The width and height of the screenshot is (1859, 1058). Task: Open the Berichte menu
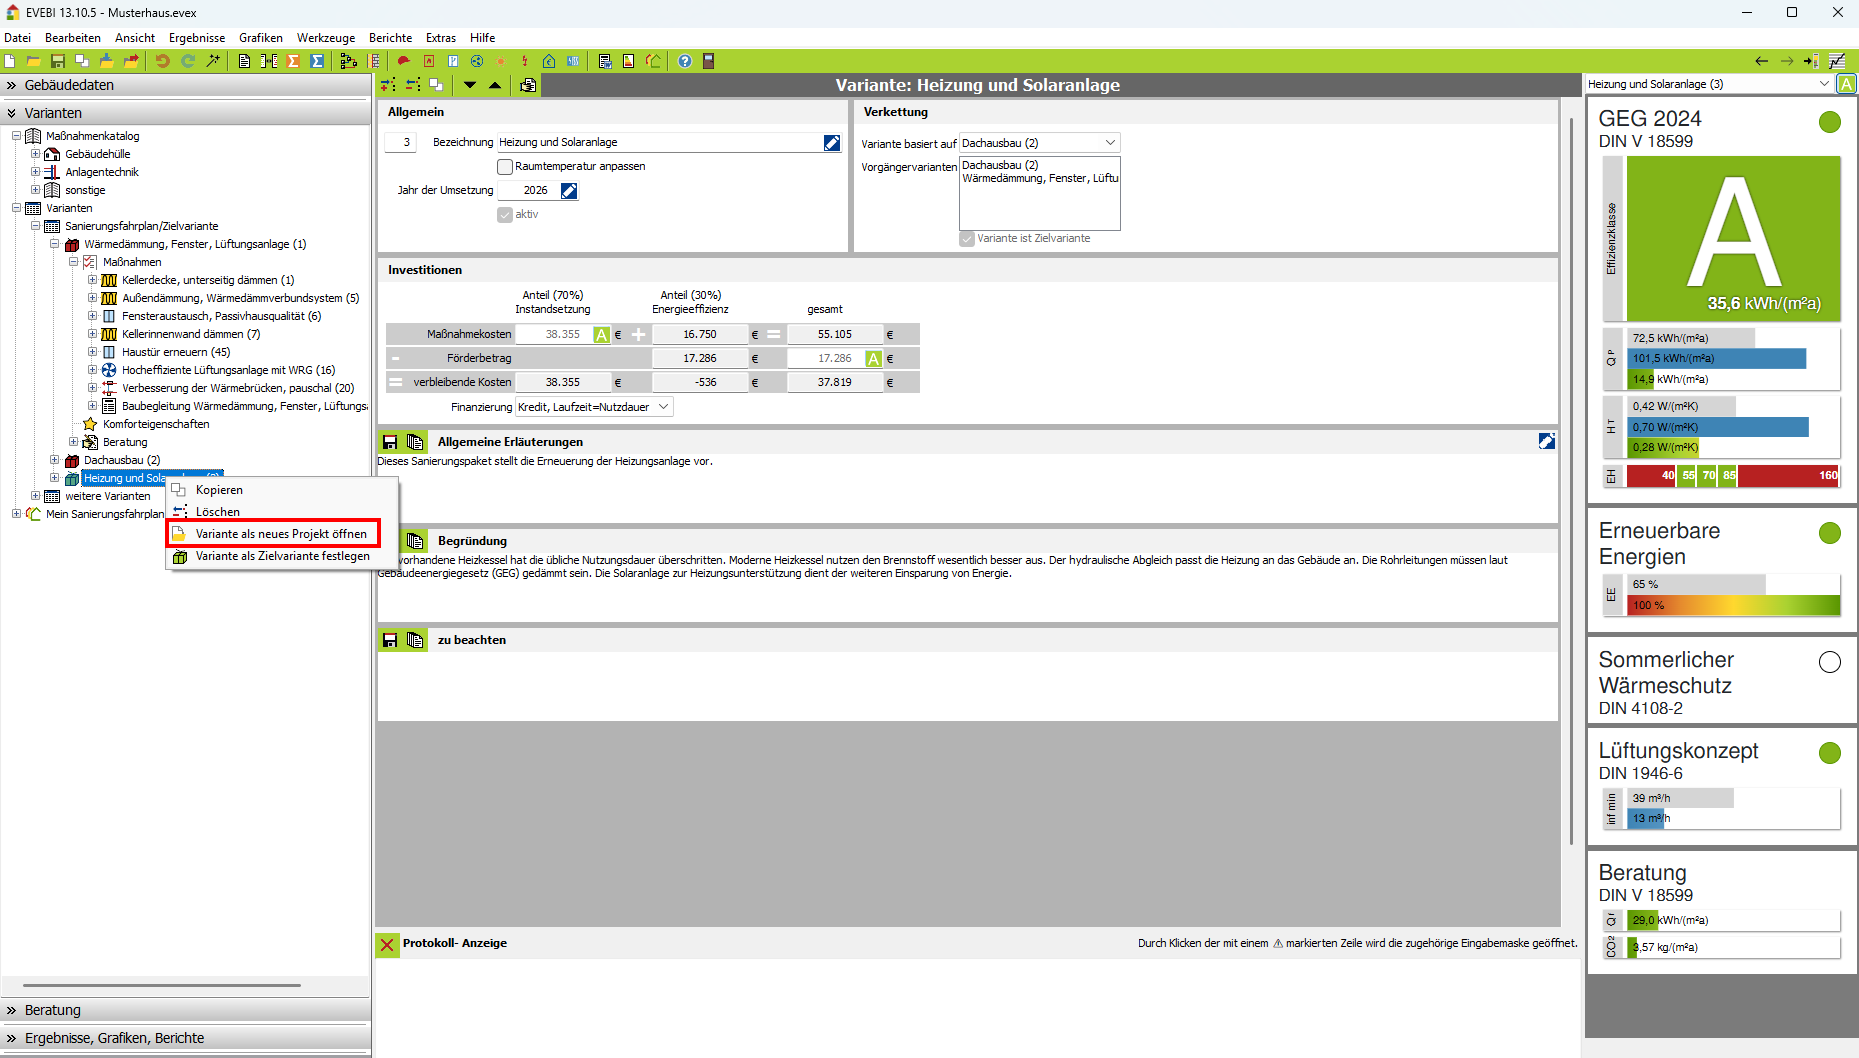[390, 38]
